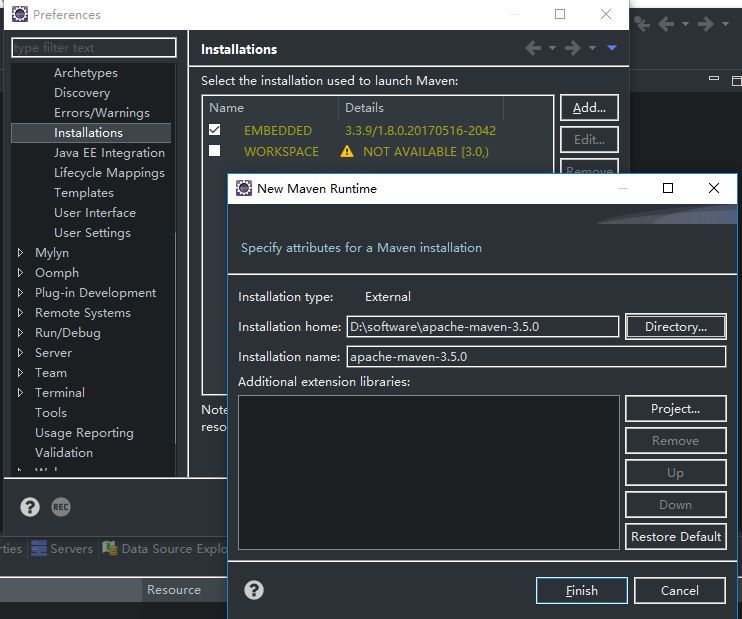Click the help icon in Preferences window
742x619 pixels.
coord(30,507)
